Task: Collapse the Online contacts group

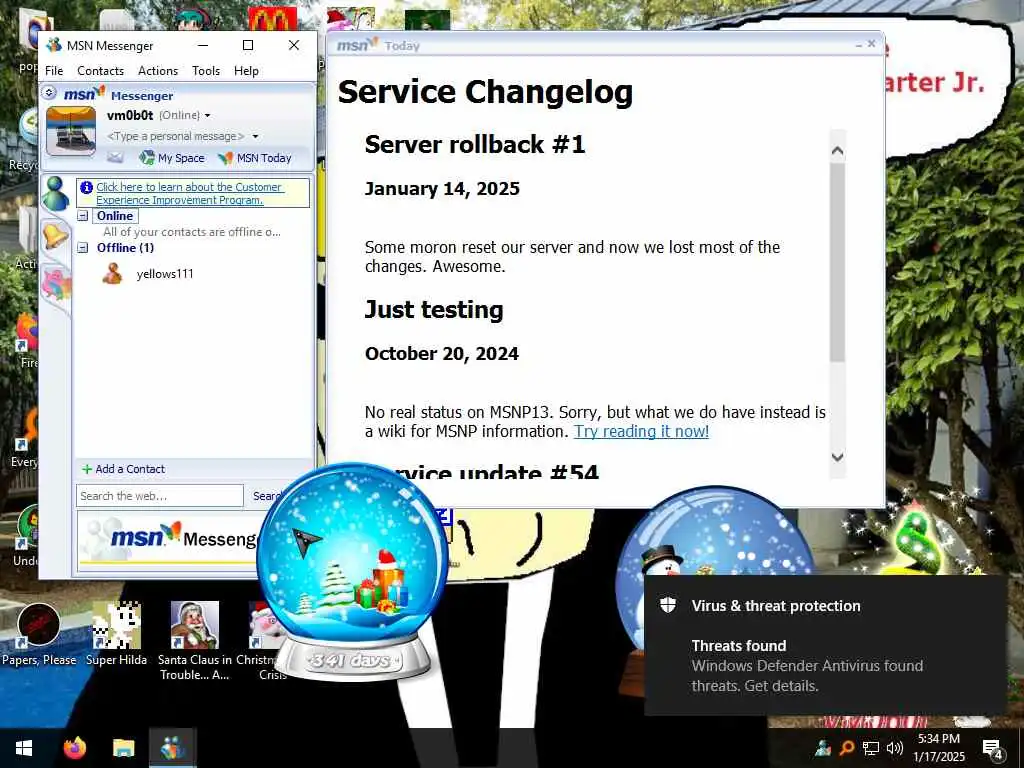Action: (83, 216)
